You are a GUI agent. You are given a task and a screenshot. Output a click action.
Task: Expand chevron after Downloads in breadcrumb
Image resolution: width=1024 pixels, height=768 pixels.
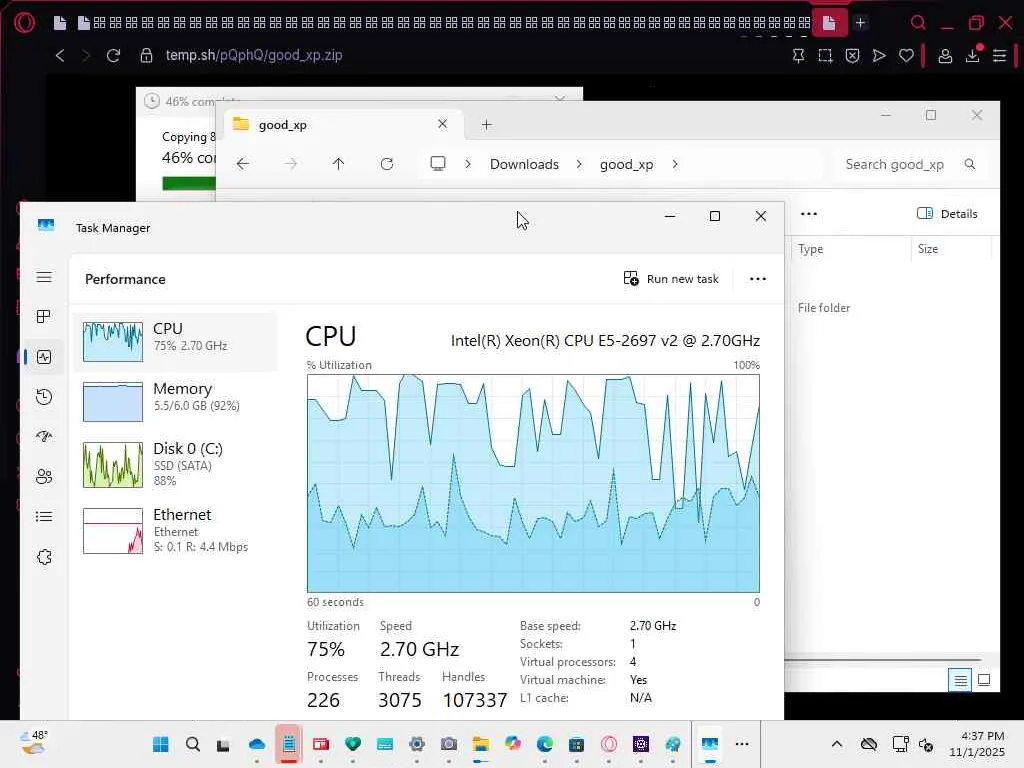tap(579, 164)
